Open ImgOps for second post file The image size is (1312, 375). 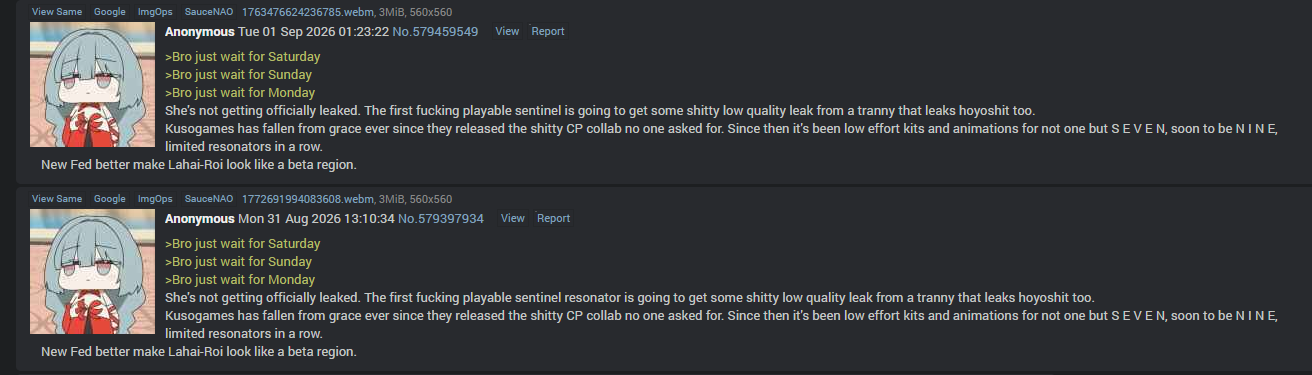(x=155, y=199)
